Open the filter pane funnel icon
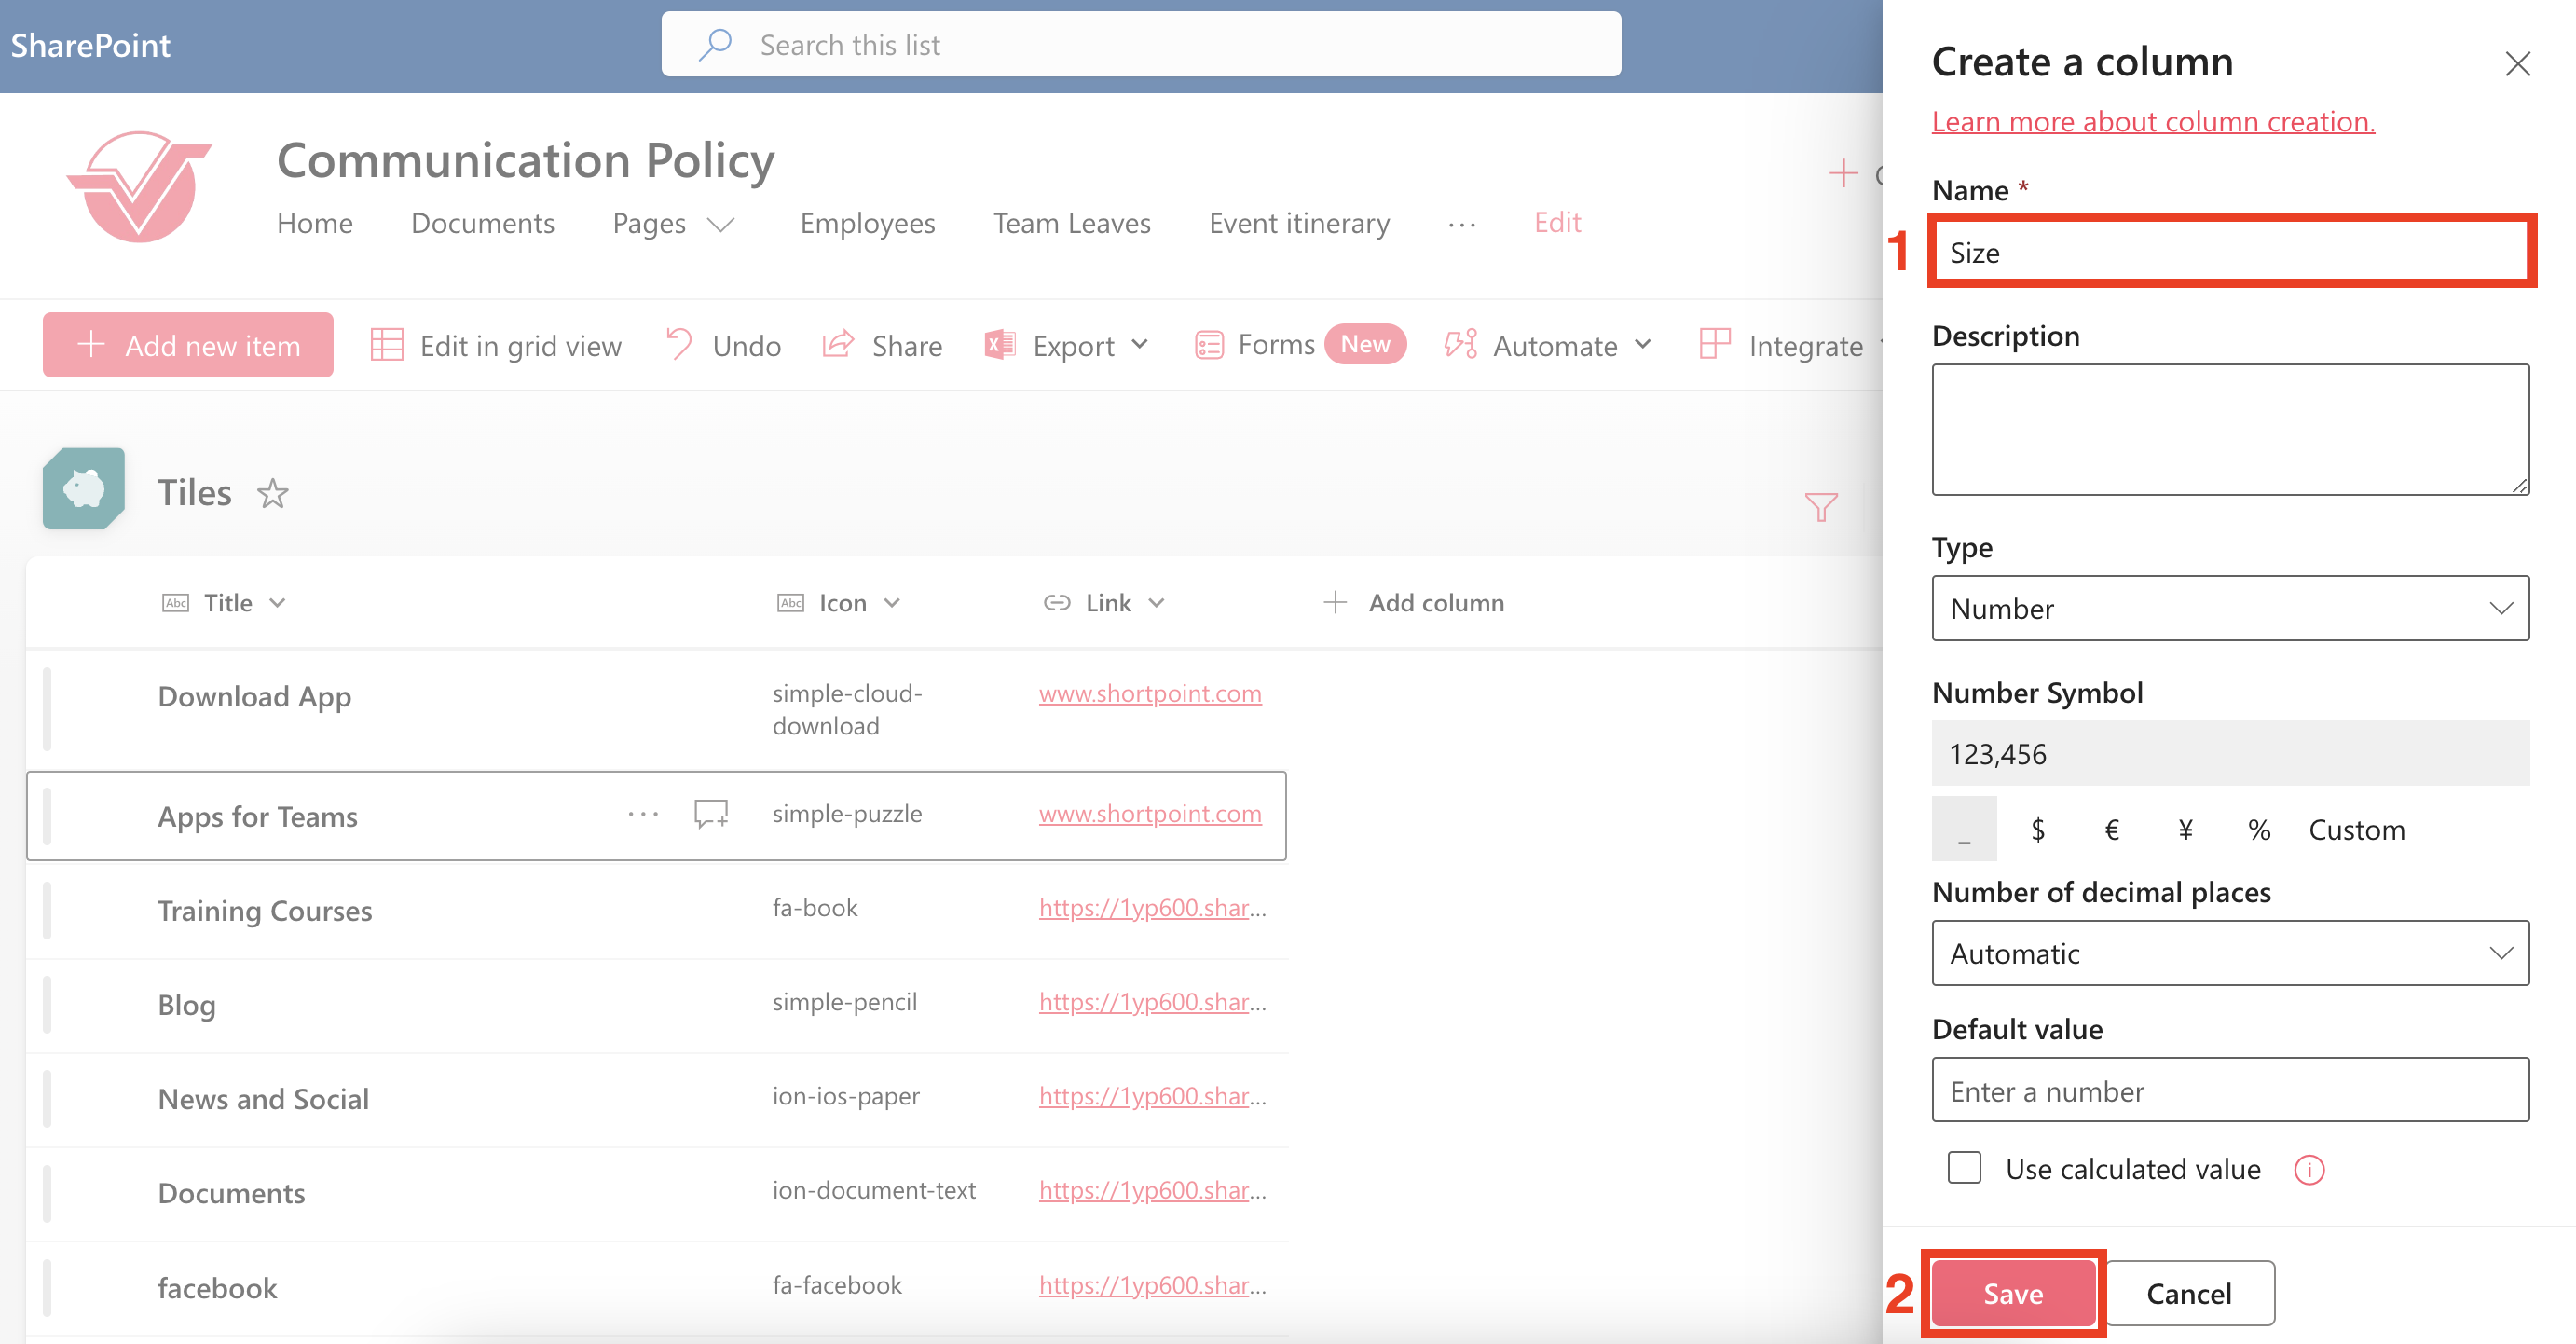The height and width of the screenshot is (1344, 2576). tap(1820, 507)
